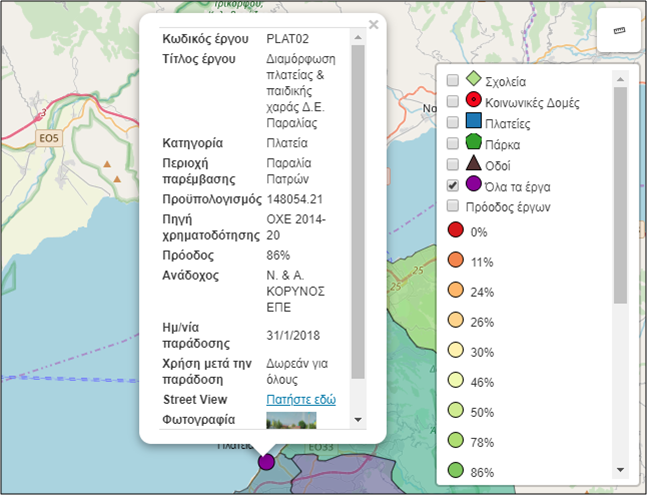647x495 pixels.
Task: Select the green 86% progress swatch
Action: [455, 471]
